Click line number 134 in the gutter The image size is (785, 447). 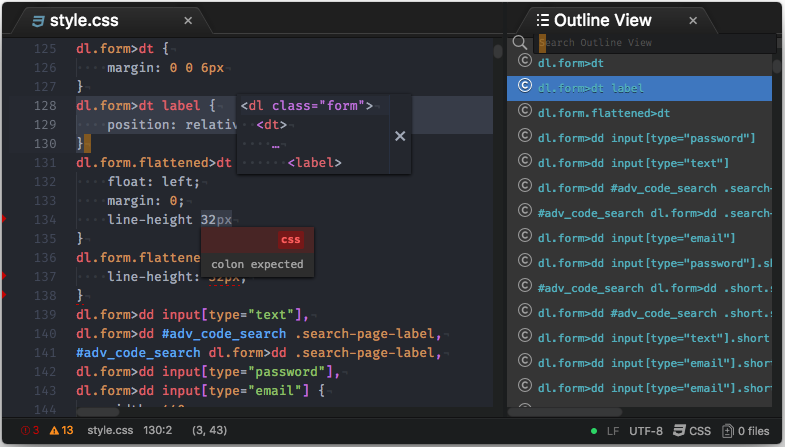45,220
